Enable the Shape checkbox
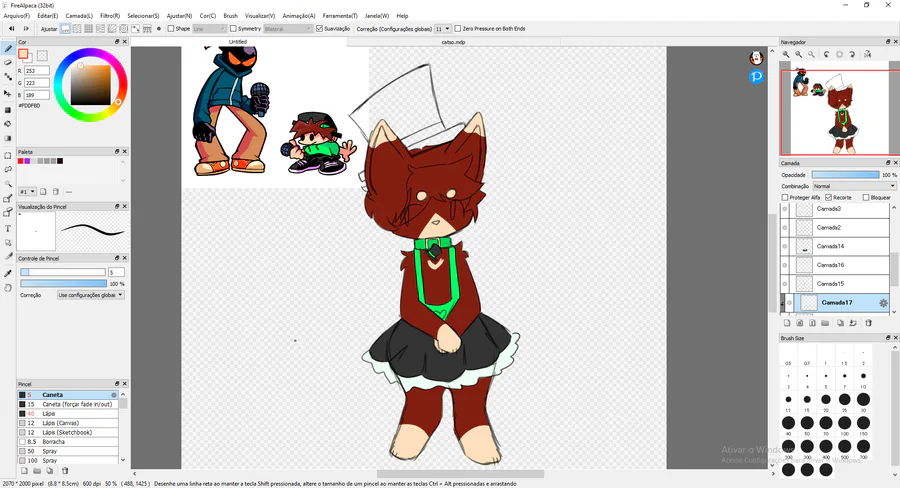The width and height of the screenshot is (900, 488). click(x=170, y=29)
